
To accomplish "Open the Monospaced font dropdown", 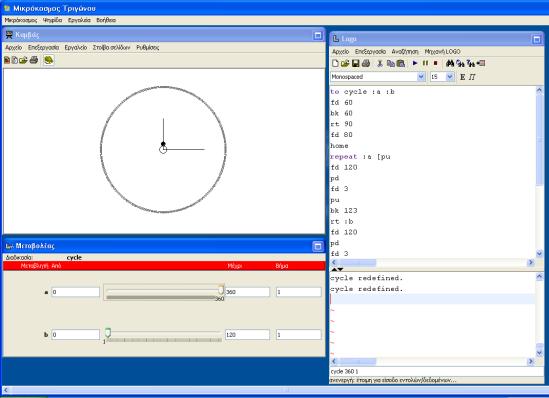I will [x=421, y=77].
